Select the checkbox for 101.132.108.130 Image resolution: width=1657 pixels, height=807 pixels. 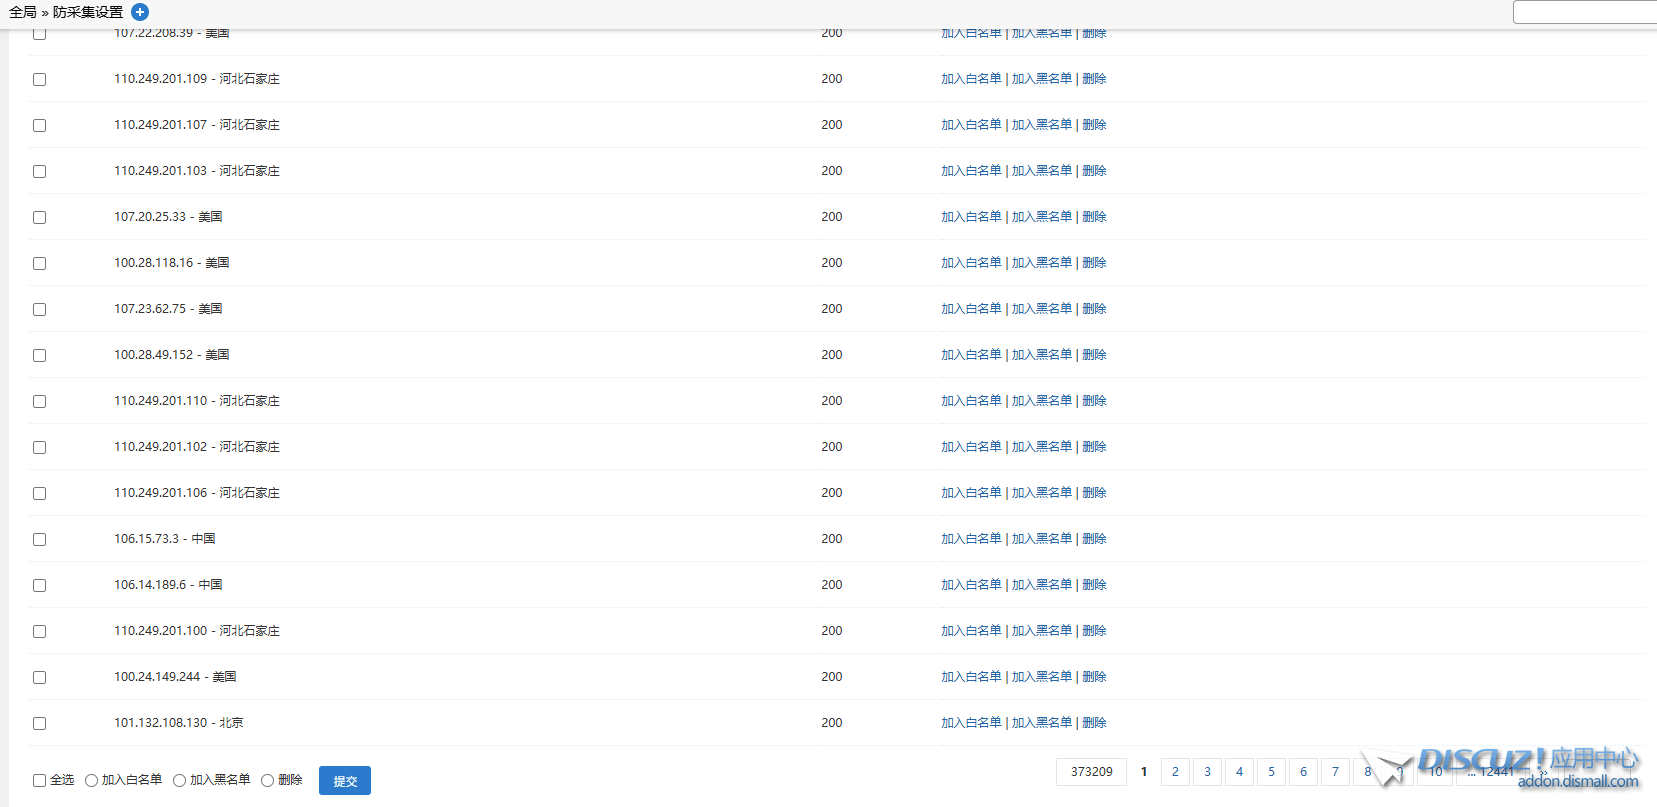coord(40,723)
